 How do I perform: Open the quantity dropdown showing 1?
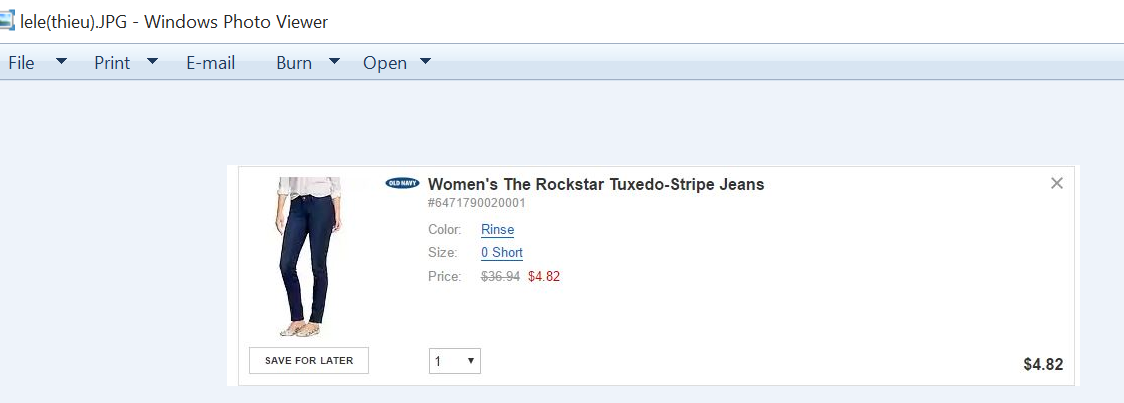point(455,361)
